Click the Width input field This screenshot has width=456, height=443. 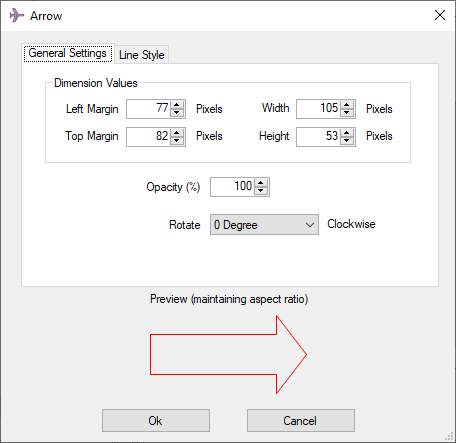(x=318, y=109)
